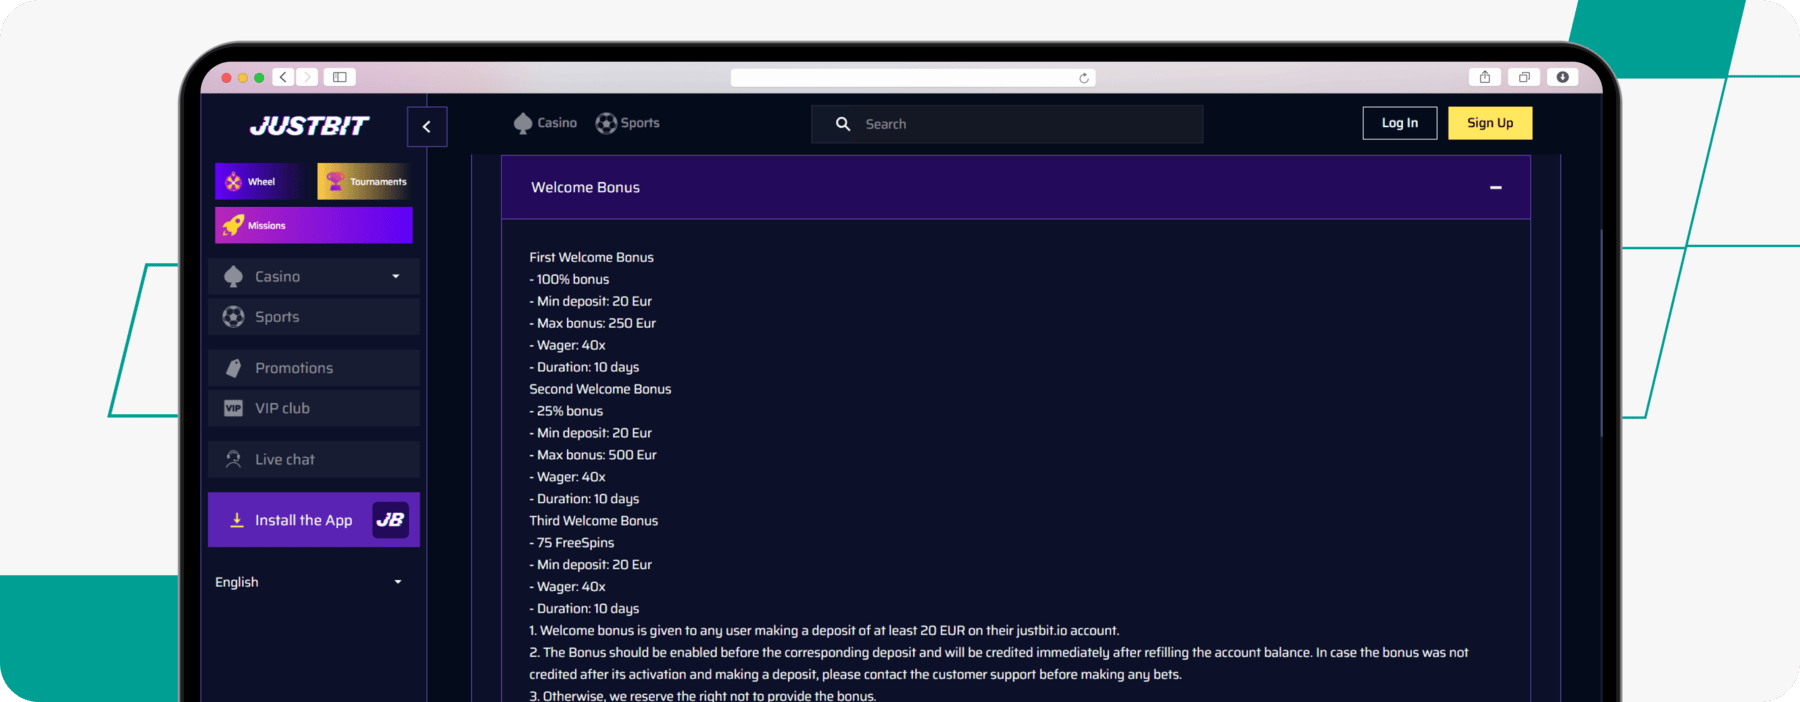Open the browser tabs overview icon
The image size is (1800, 702).
[1524, 77]
